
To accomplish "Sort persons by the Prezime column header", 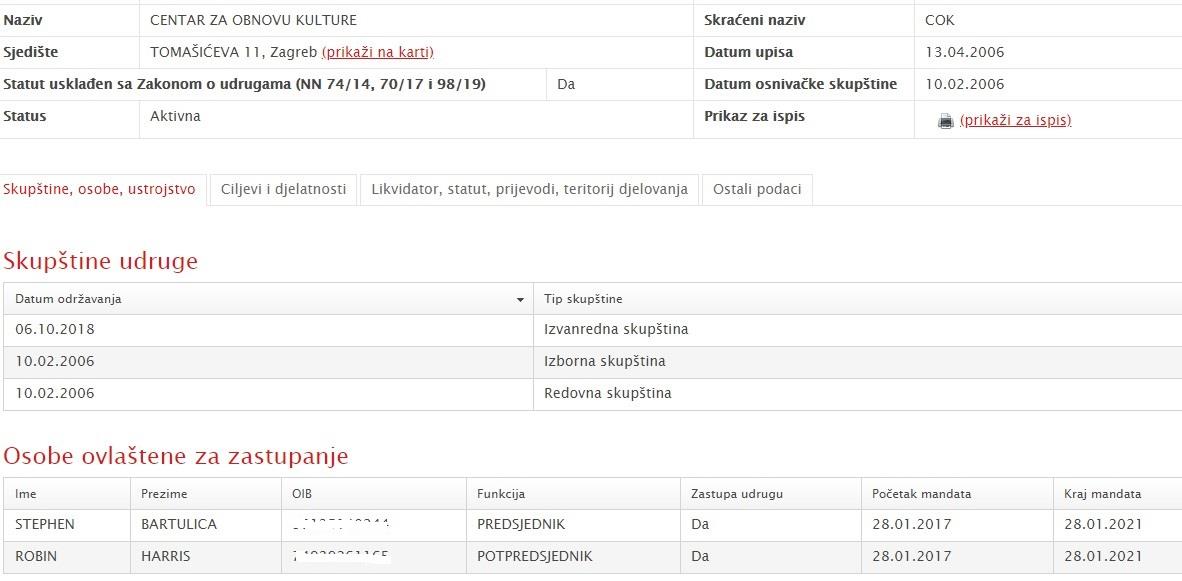I will 164,494.
